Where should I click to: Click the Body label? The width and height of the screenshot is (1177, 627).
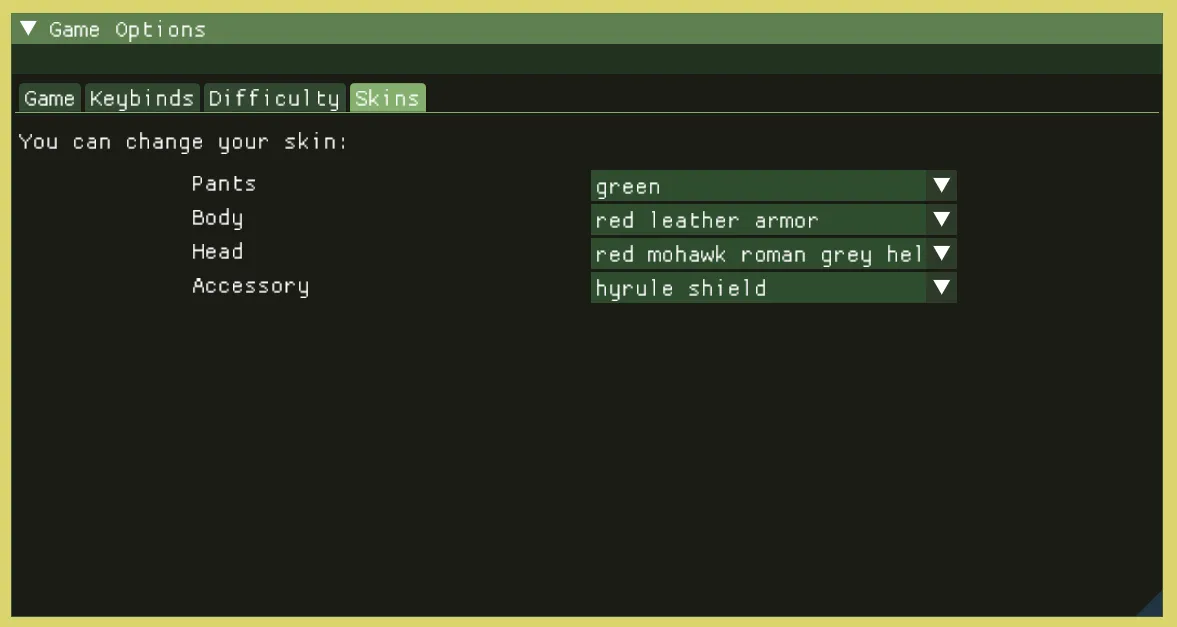click(217, 218)
